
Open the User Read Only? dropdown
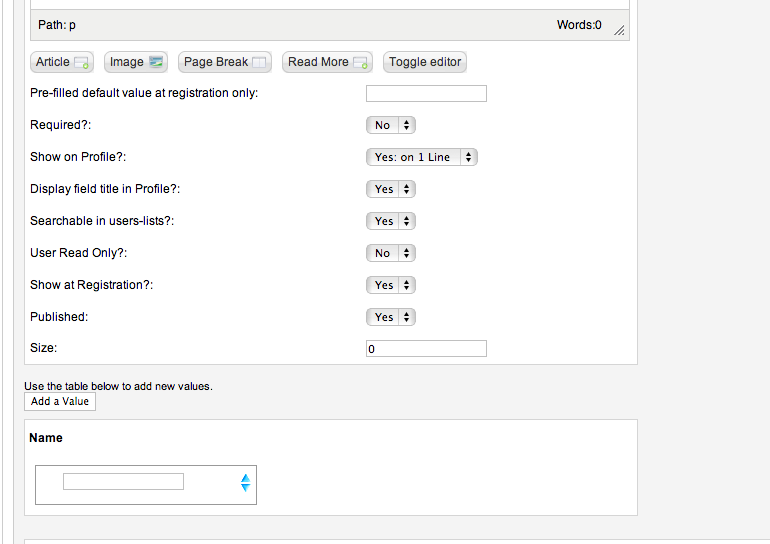tap(391, 253)
